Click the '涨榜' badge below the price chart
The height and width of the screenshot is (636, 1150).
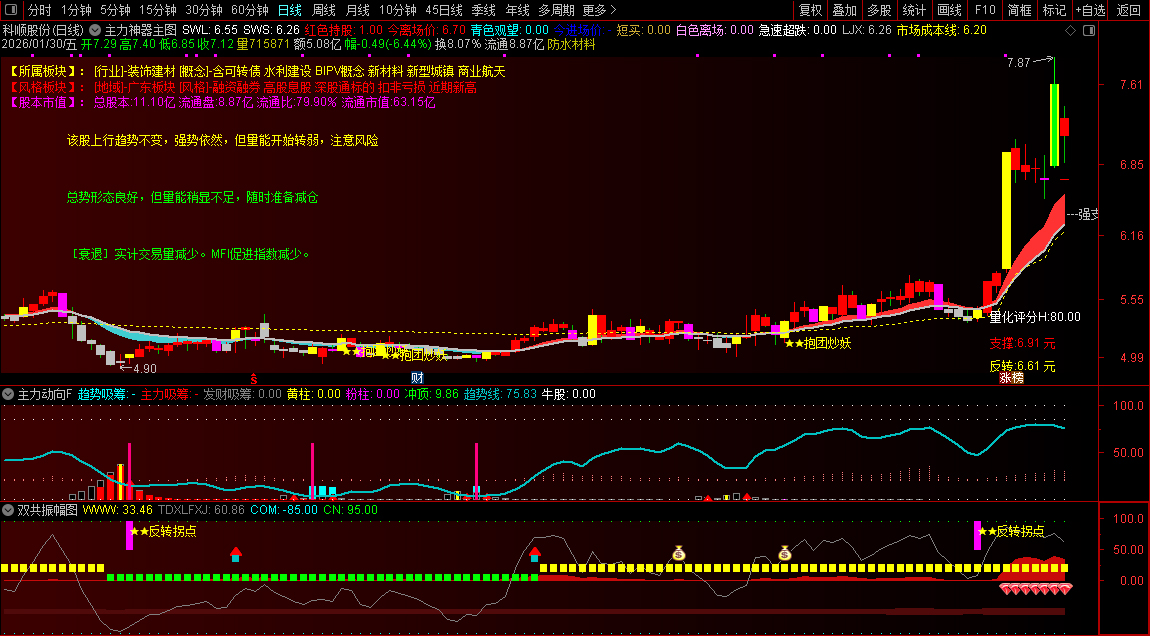[1011, 378]
